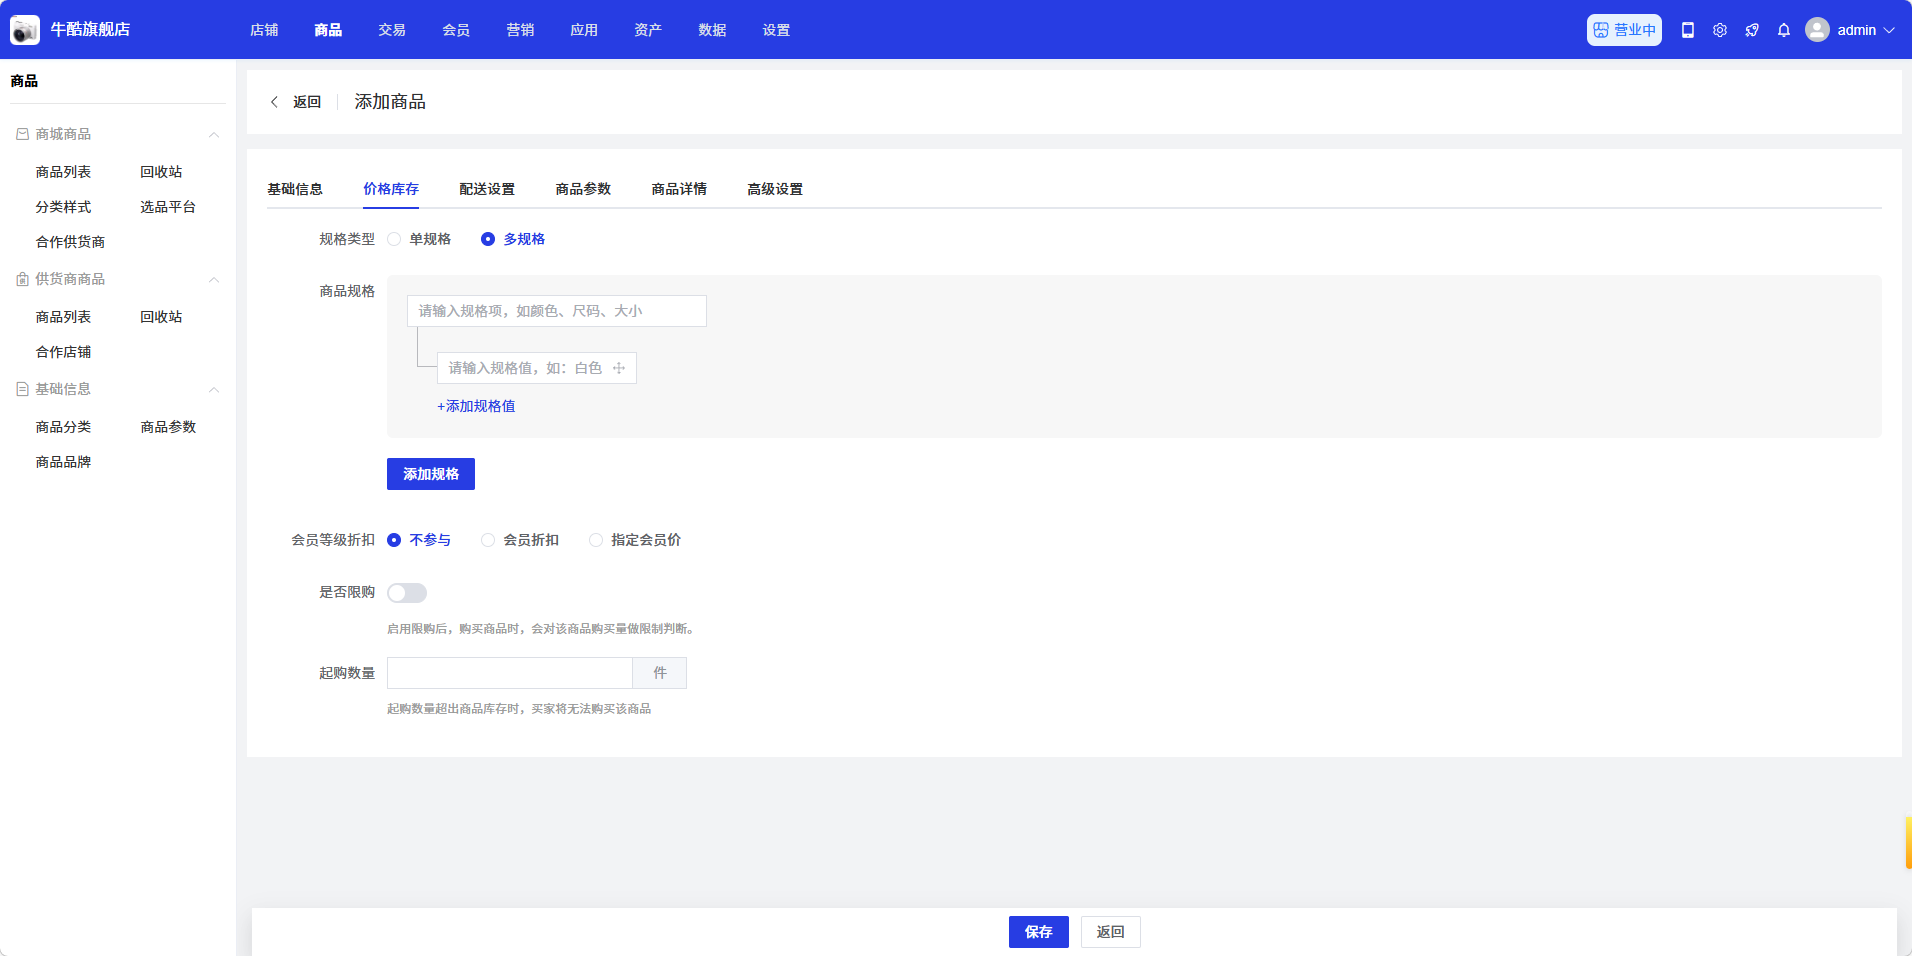Select the 指定会员价 radio option
Viewport: 1912px width, 956px height.
tap(596, 540)
